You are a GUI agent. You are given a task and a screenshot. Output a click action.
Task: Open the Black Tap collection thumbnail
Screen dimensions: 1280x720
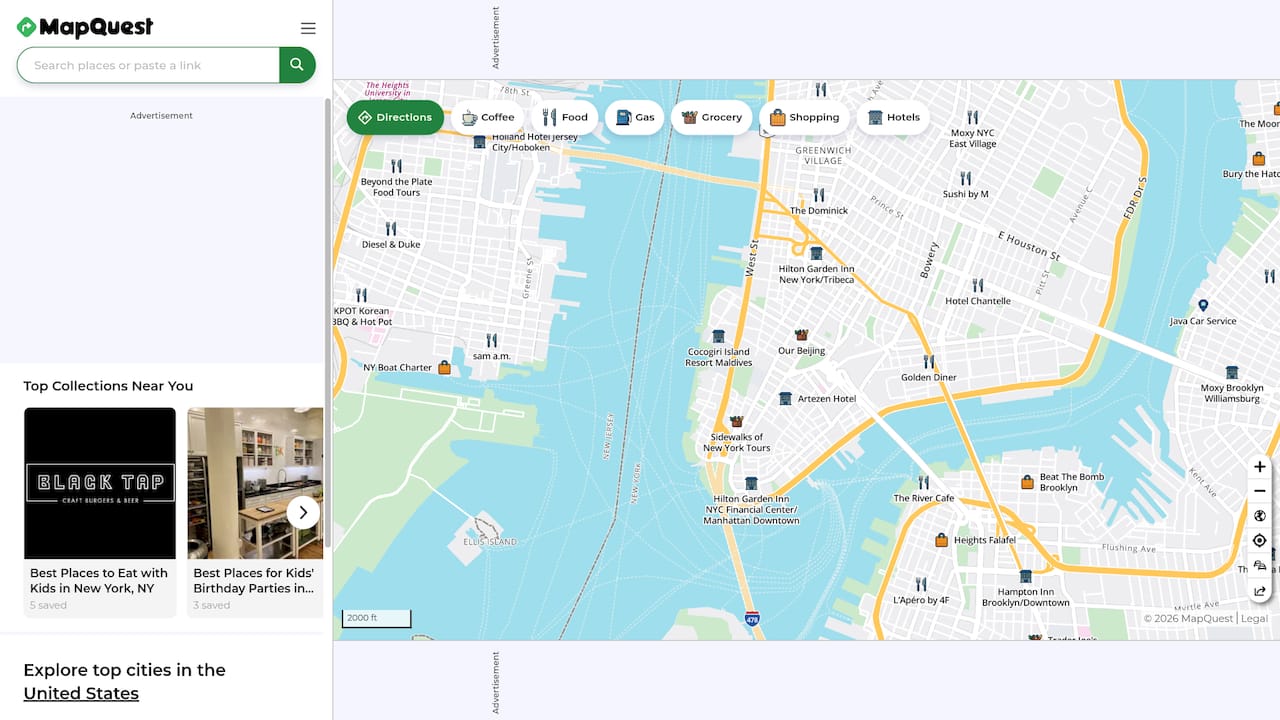[x=100, y=483]
